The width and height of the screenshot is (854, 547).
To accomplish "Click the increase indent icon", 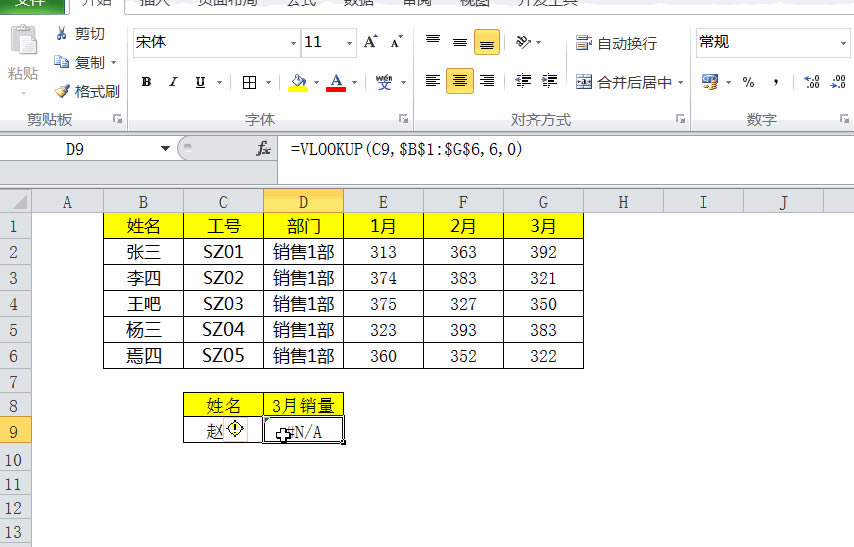I will pos(549,81).
